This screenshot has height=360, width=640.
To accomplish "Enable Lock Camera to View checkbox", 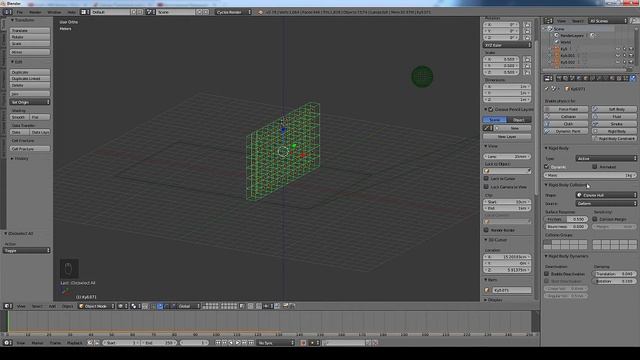I will pos(486,187).
